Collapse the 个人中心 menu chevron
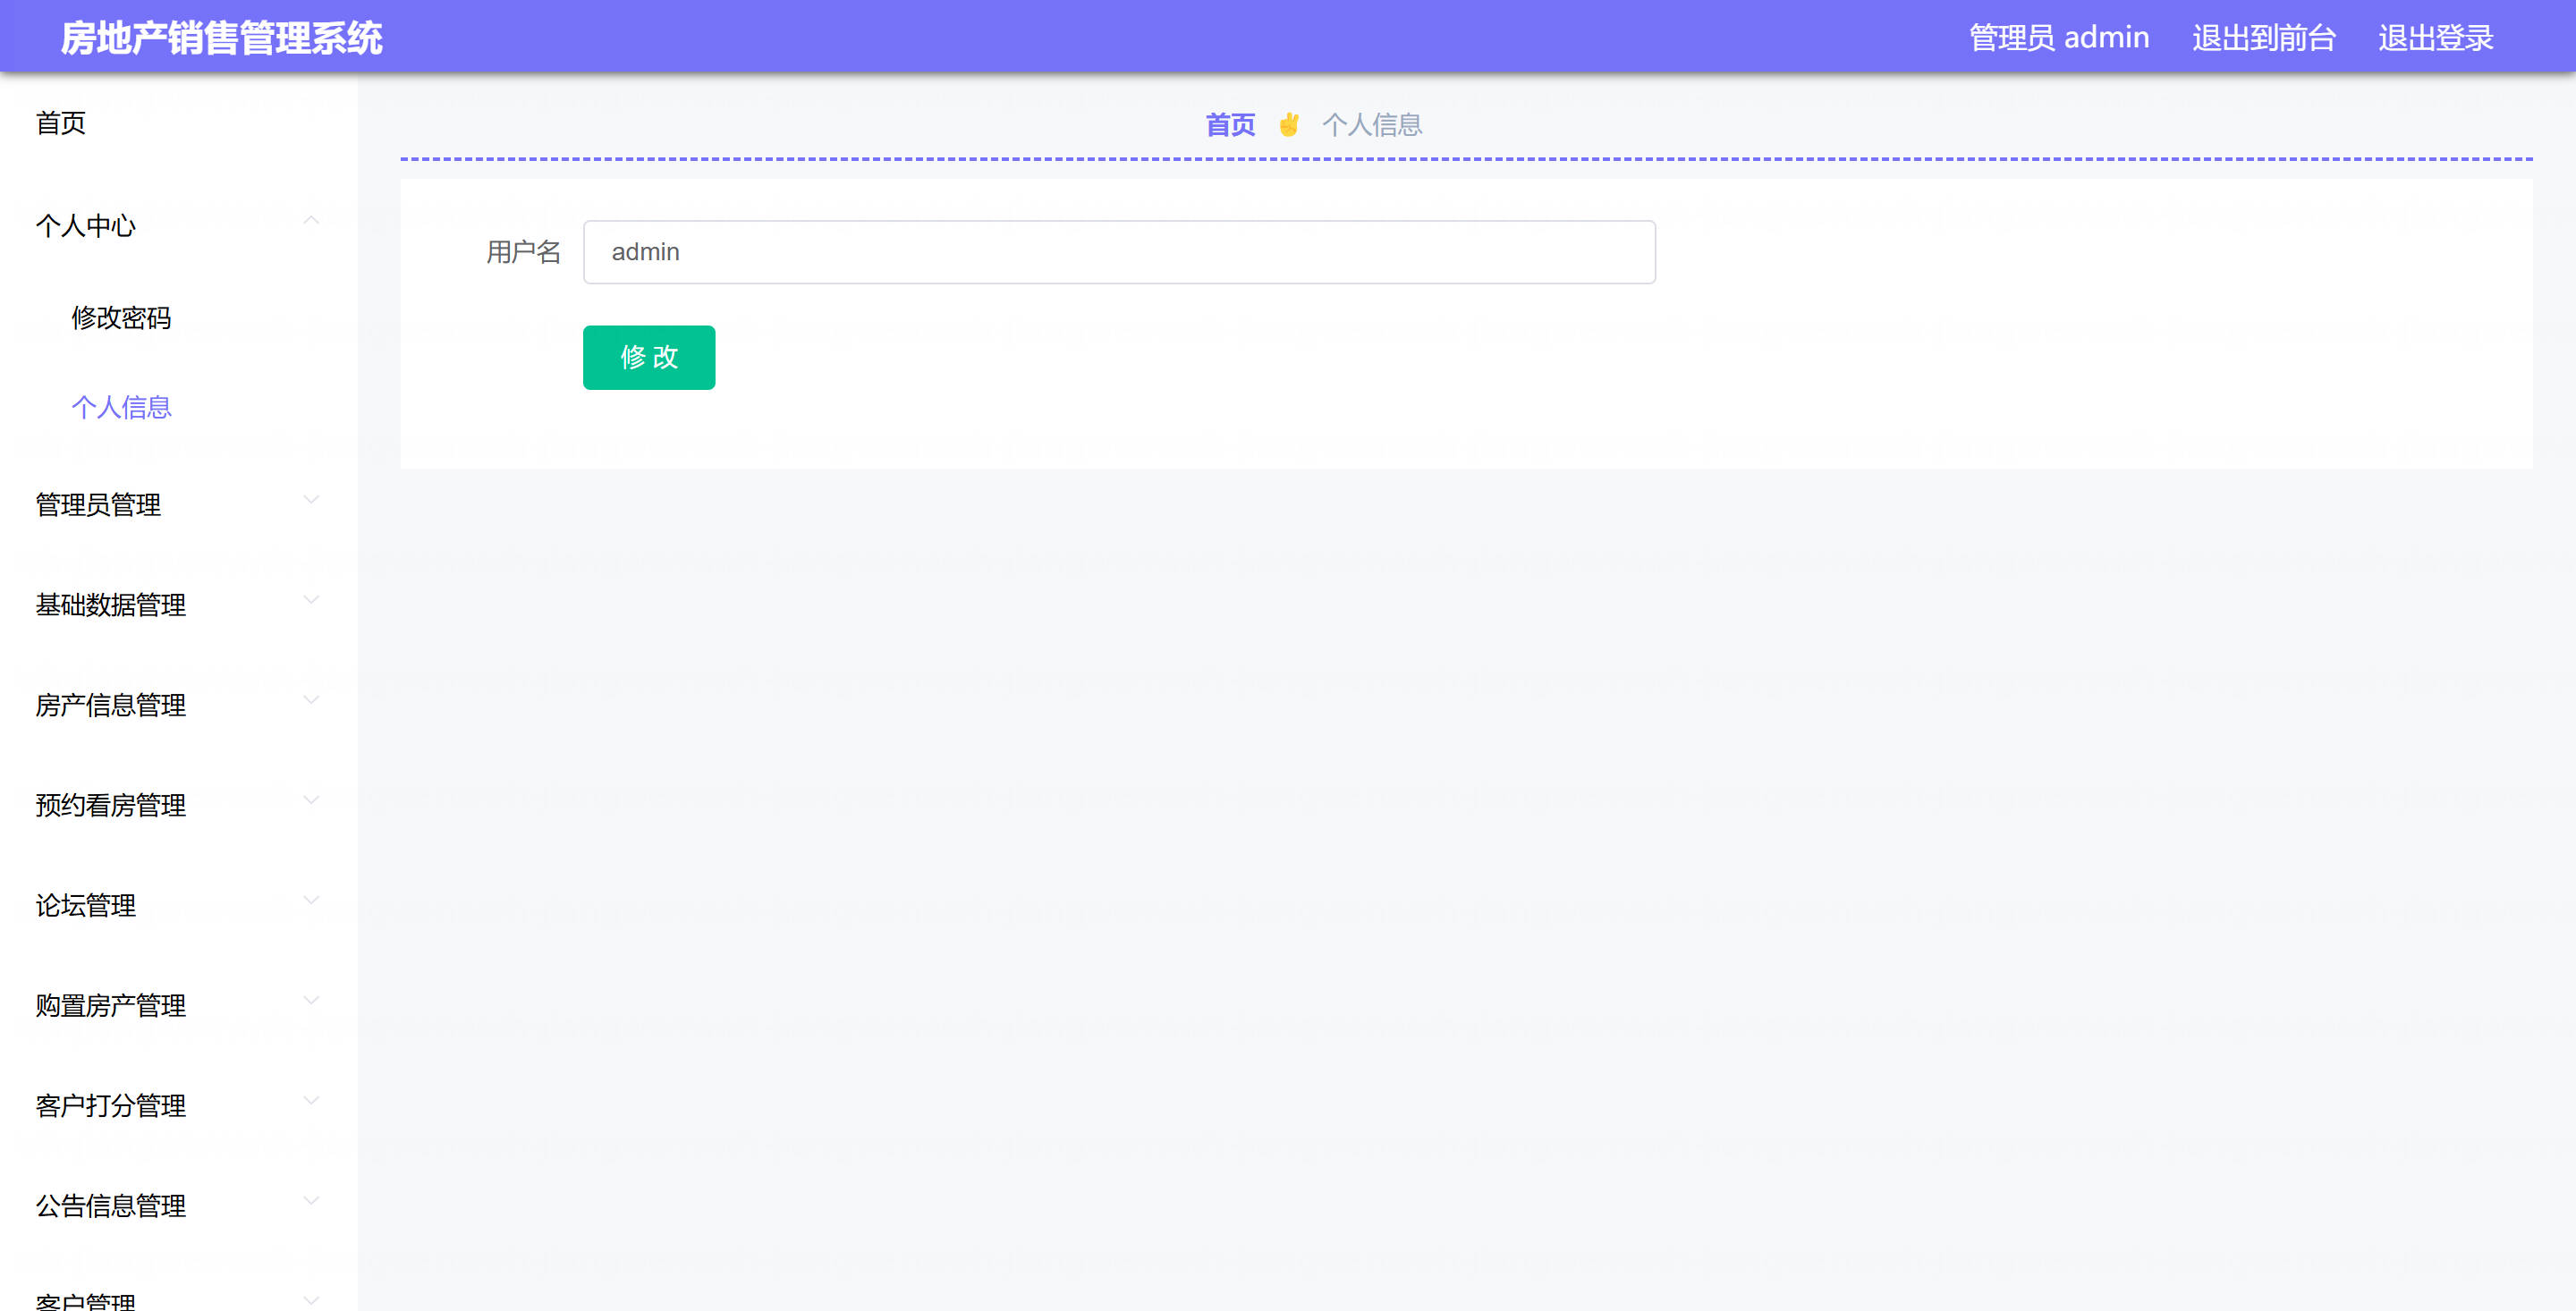The width and height of the screenshot is (2576, 1311). coord(311,221)
